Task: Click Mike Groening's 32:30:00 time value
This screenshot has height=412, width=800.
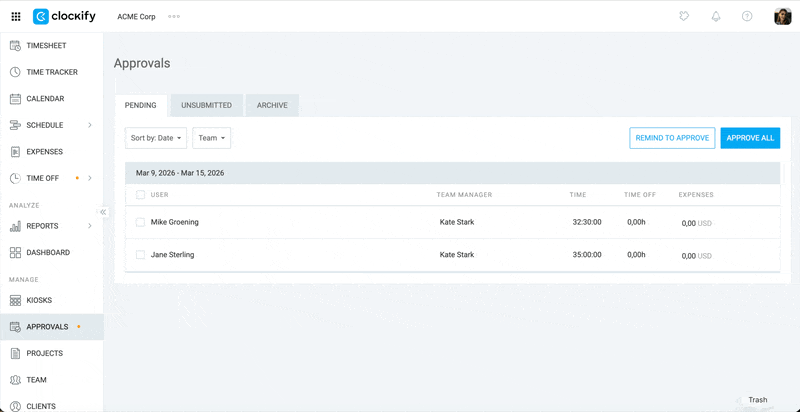Action: 587,222
